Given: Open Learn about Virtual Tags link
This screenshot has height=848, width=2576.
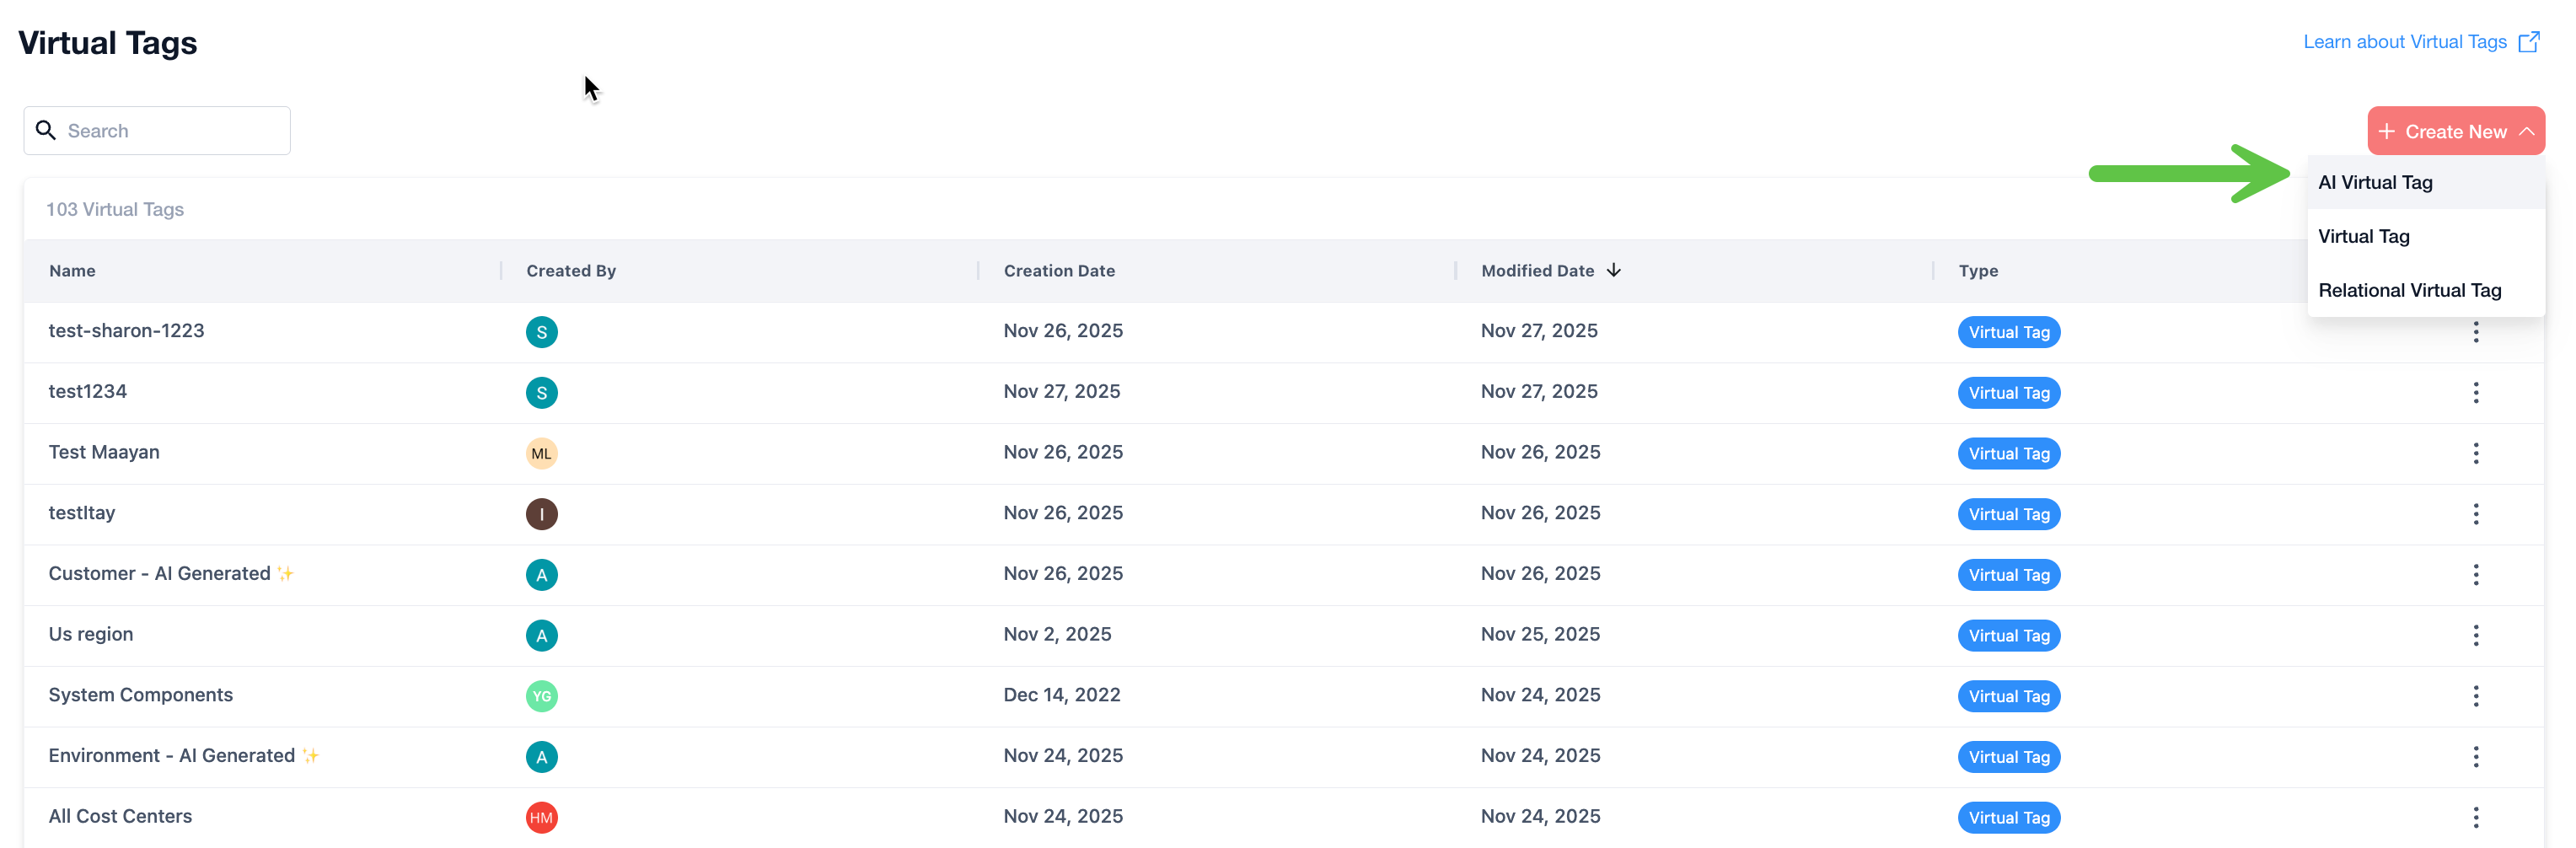Looking at the screenshot, I should coord(2404,42).
